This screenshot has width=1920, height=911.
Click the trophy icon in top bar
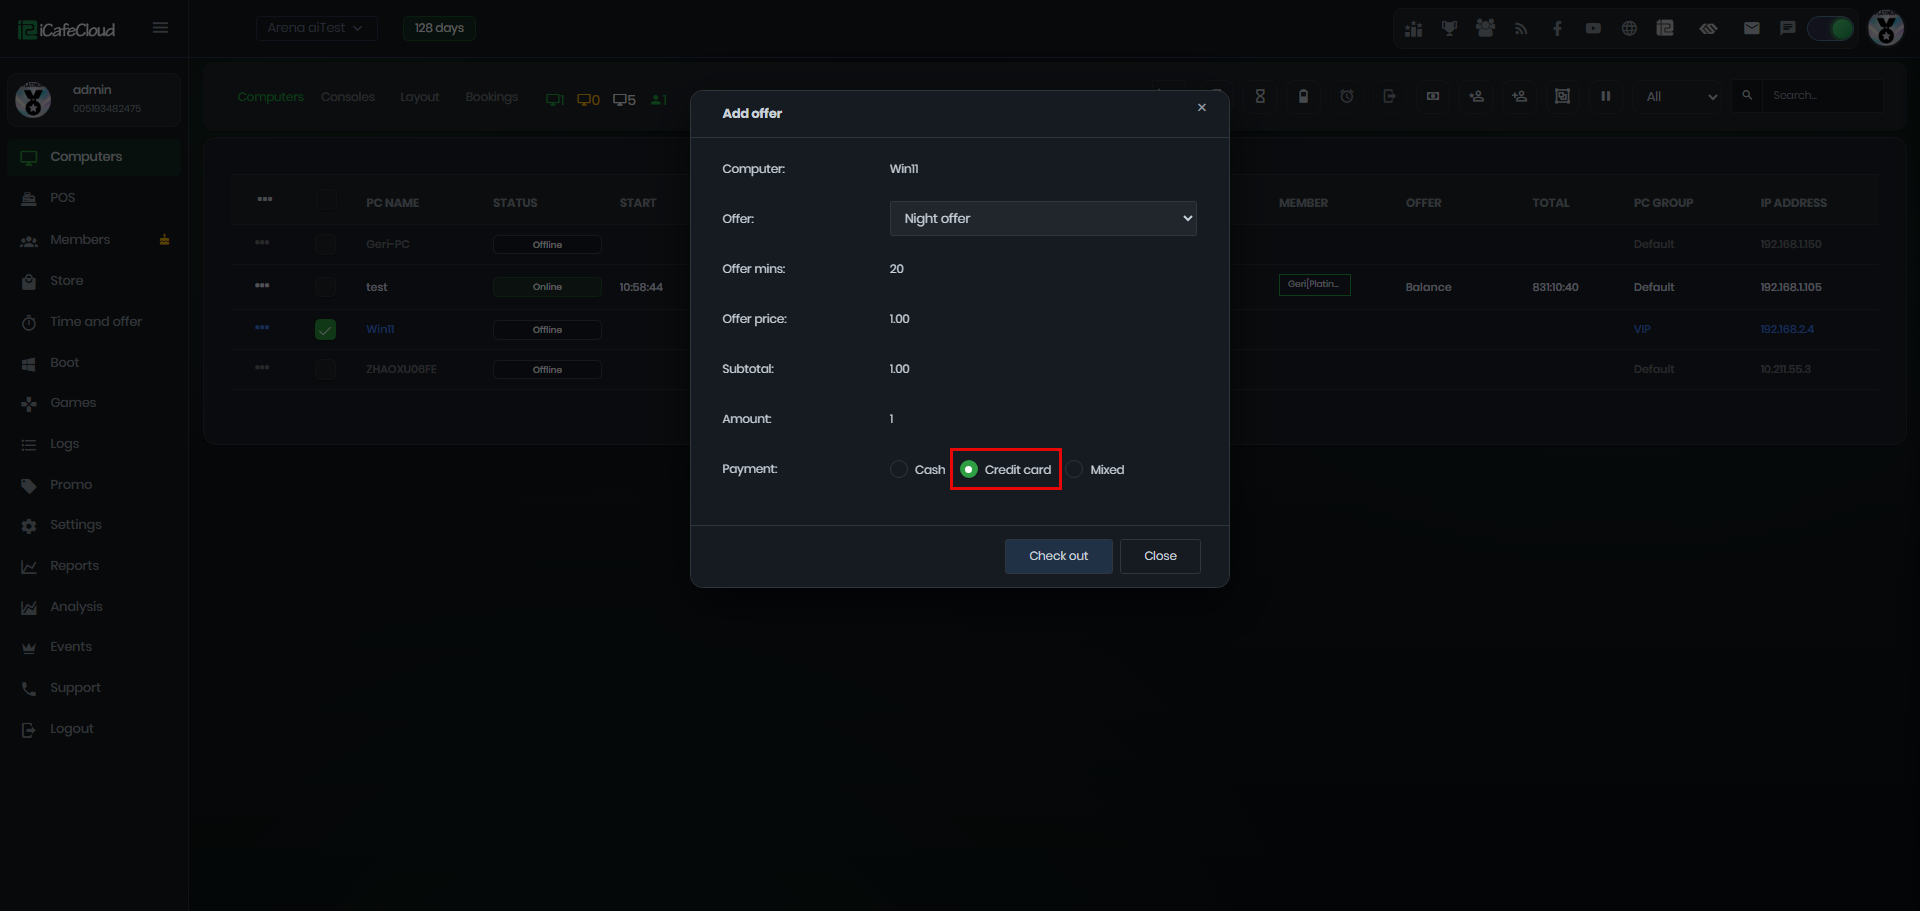(x=1449, y=28)
